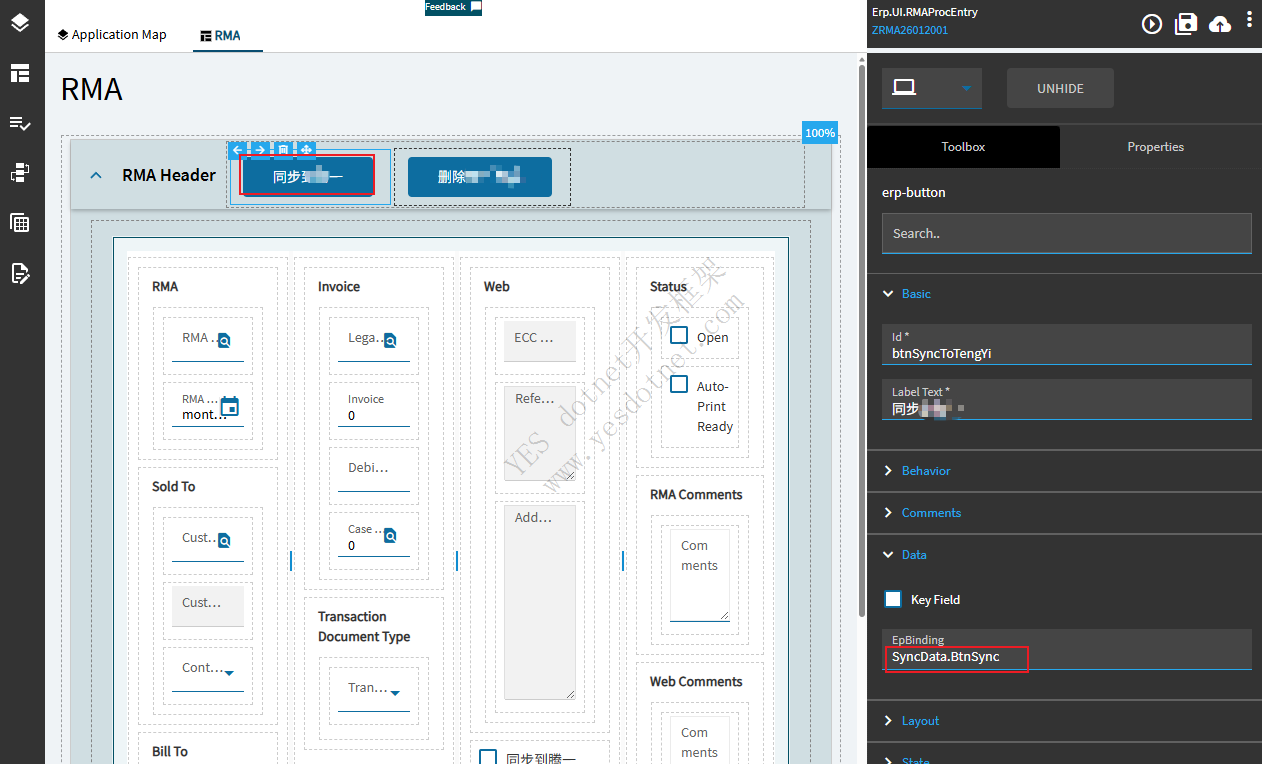Open the device type dropdown
1262x764 pixels.
(x=931, y=88)
